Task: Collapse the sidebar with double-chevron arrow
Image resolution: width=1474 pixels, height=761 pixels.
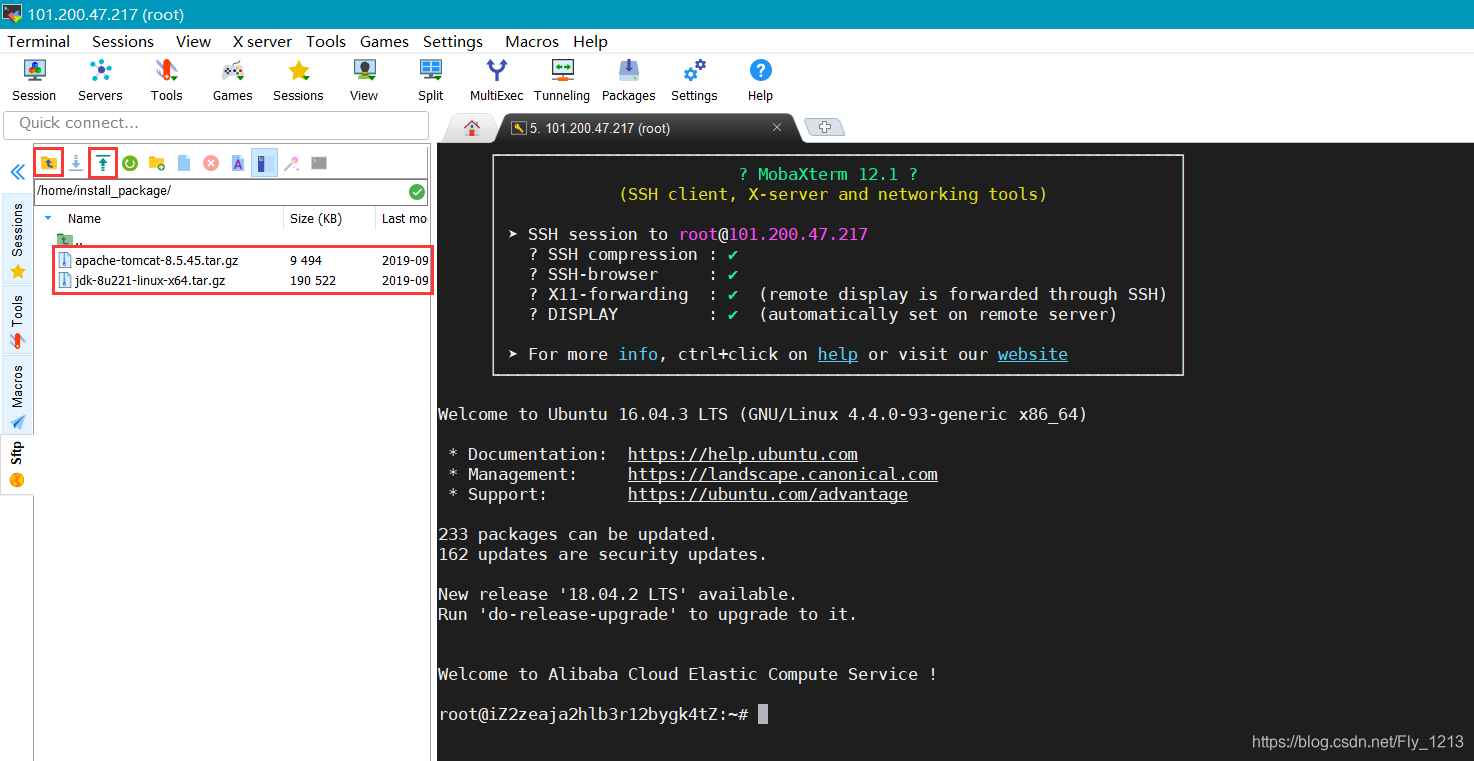Action: 17,172
